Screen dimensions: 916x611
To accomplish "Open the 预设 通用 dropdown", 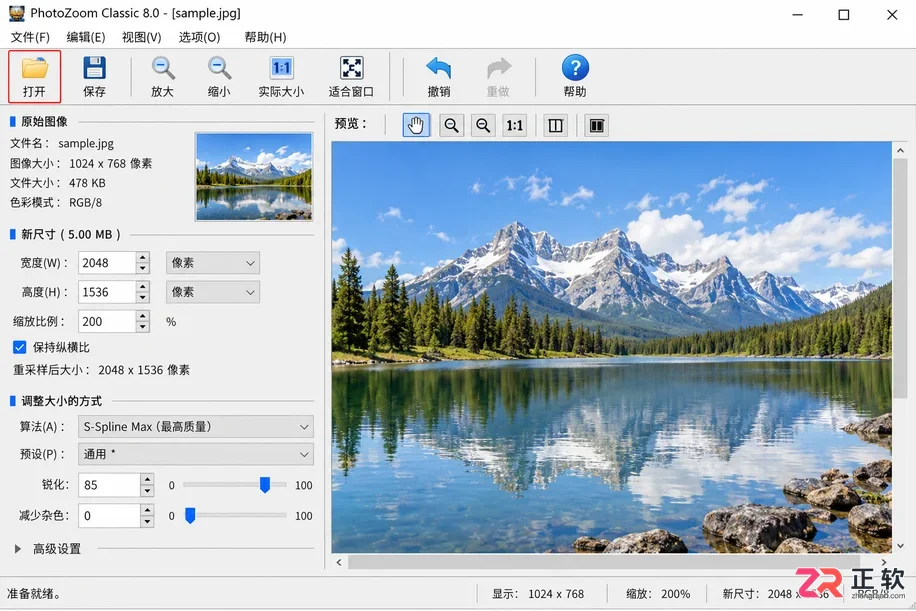I will (x=196, y=454).
